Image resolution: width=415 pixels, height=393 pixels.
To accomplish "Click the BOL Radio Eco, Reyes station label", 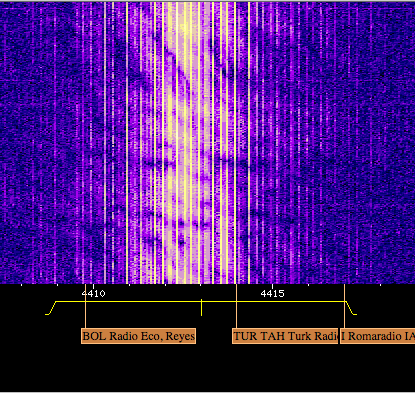I will [138, 336].
